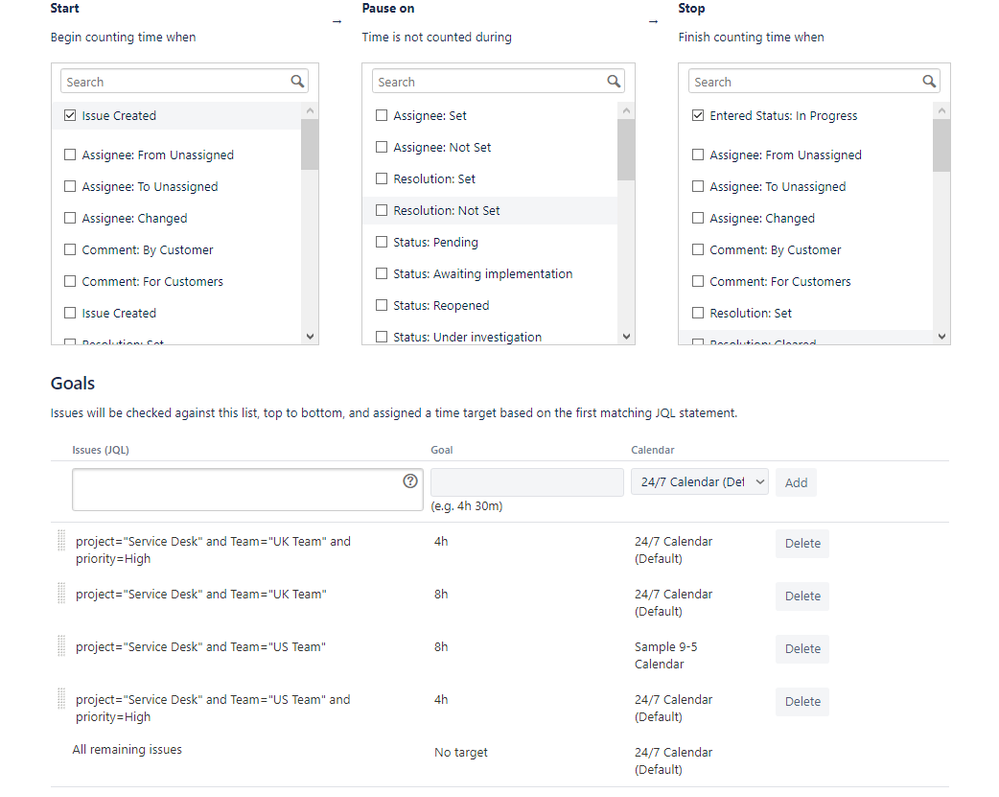Click the search magnifier in Start panel
999x797 pixels.
[x=297, y=82]
